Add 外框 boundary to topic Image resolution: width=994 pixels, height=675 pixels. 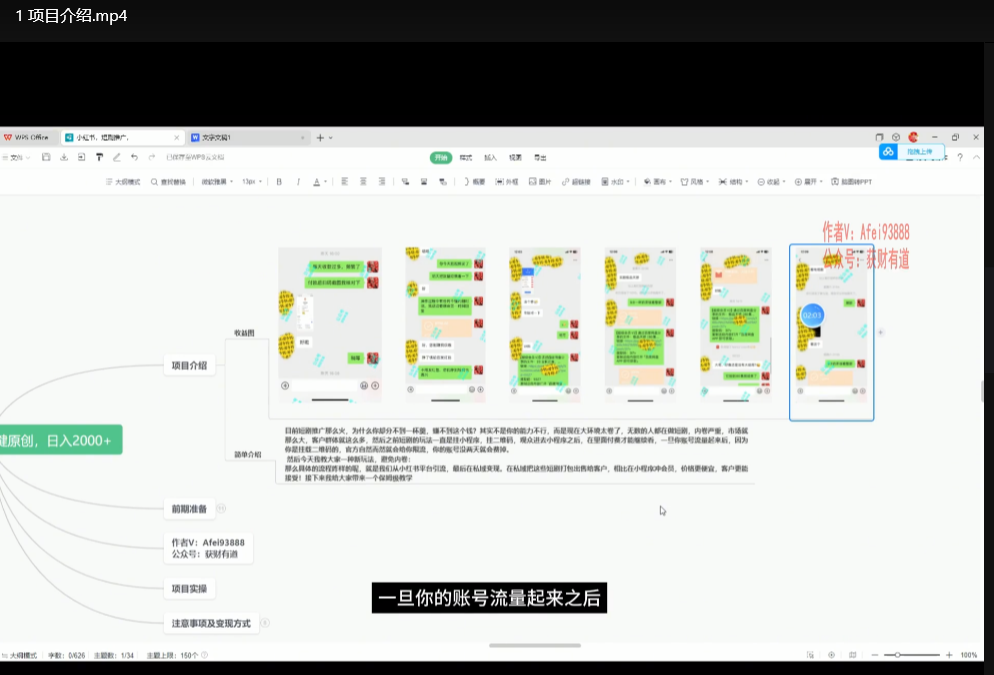507,182
